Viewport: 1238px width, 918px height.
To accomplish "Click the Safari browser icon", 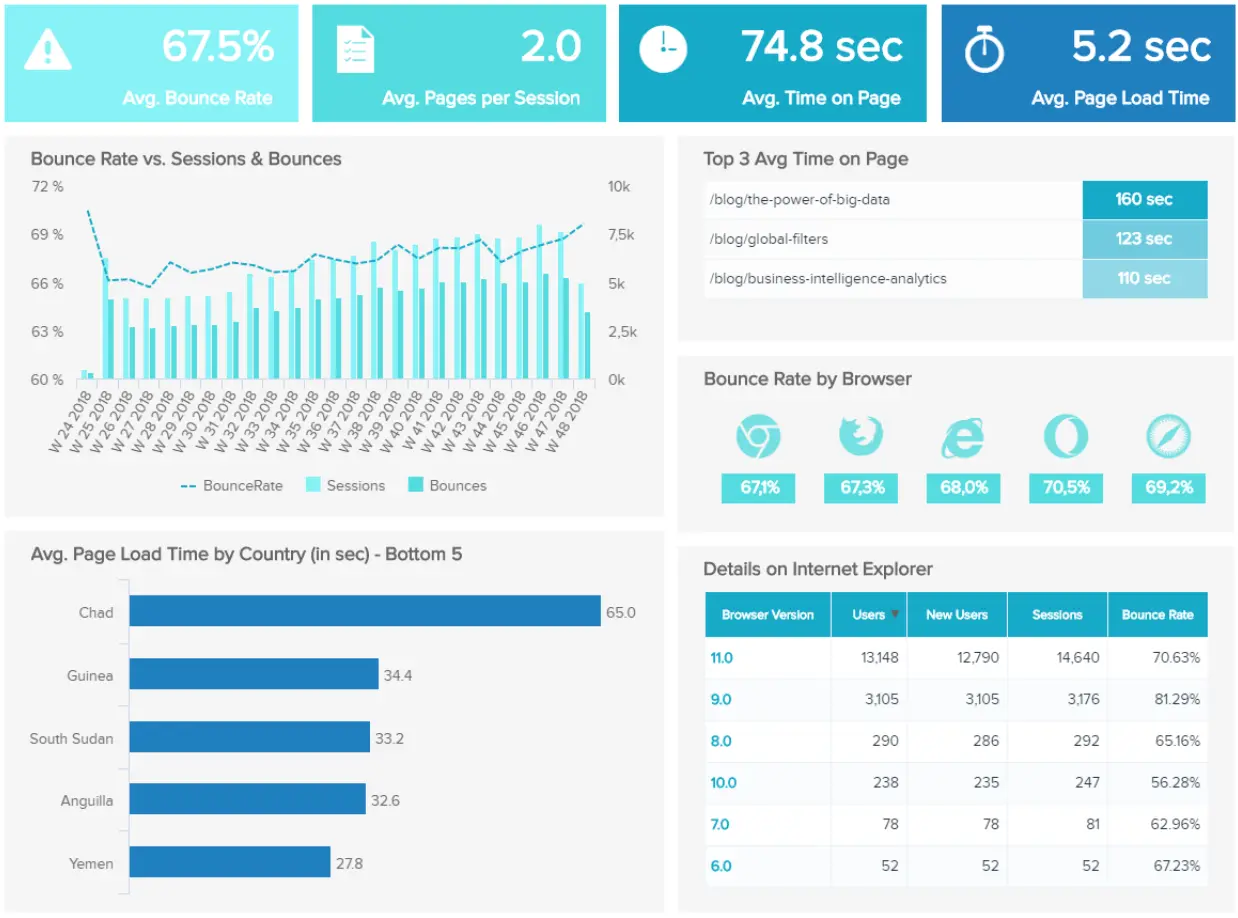I will 1168,435.
